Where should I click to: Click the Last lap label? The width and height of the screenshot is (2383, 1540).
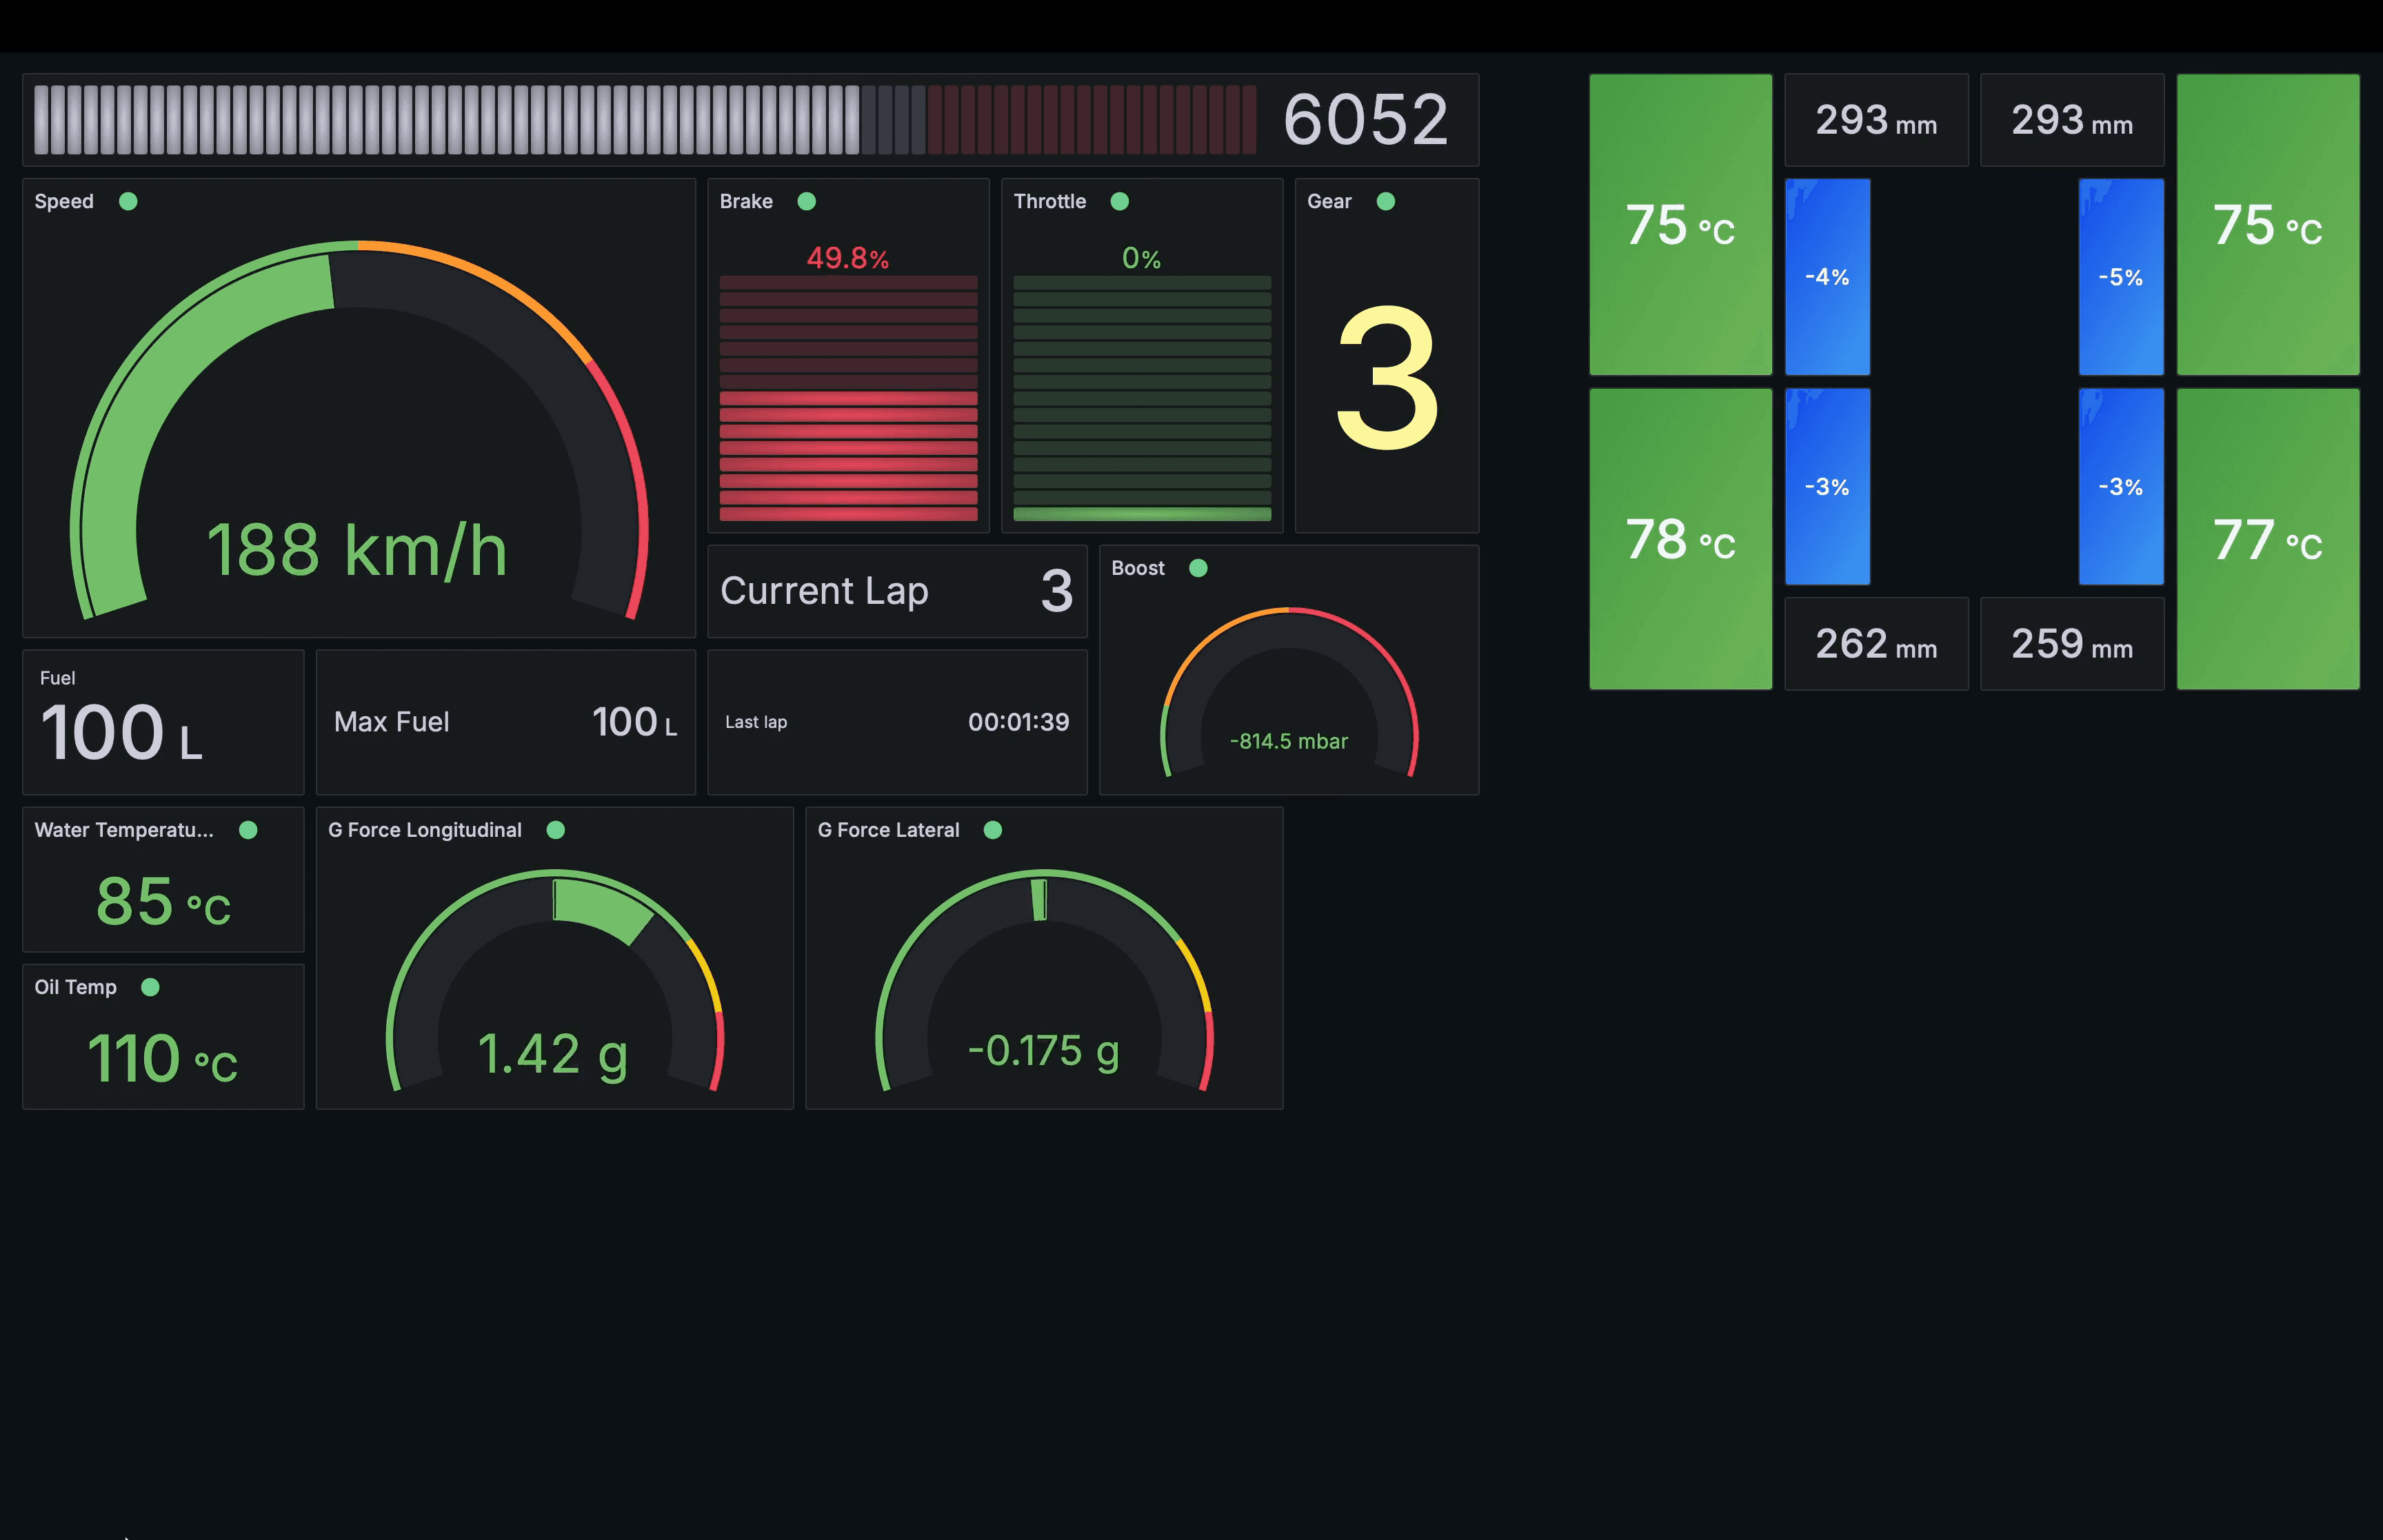[756, 722]
